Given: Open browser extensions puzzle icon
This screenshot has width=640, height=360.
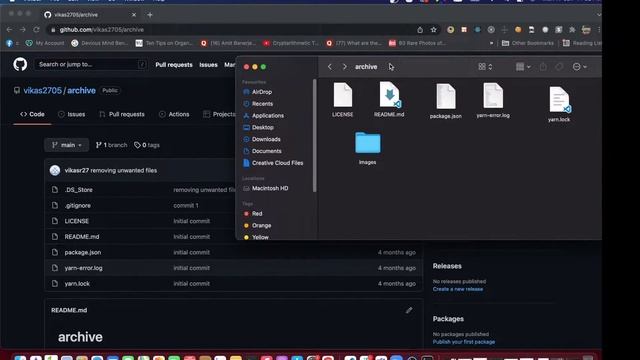Looking at the screenshot, I should point(572,29).
